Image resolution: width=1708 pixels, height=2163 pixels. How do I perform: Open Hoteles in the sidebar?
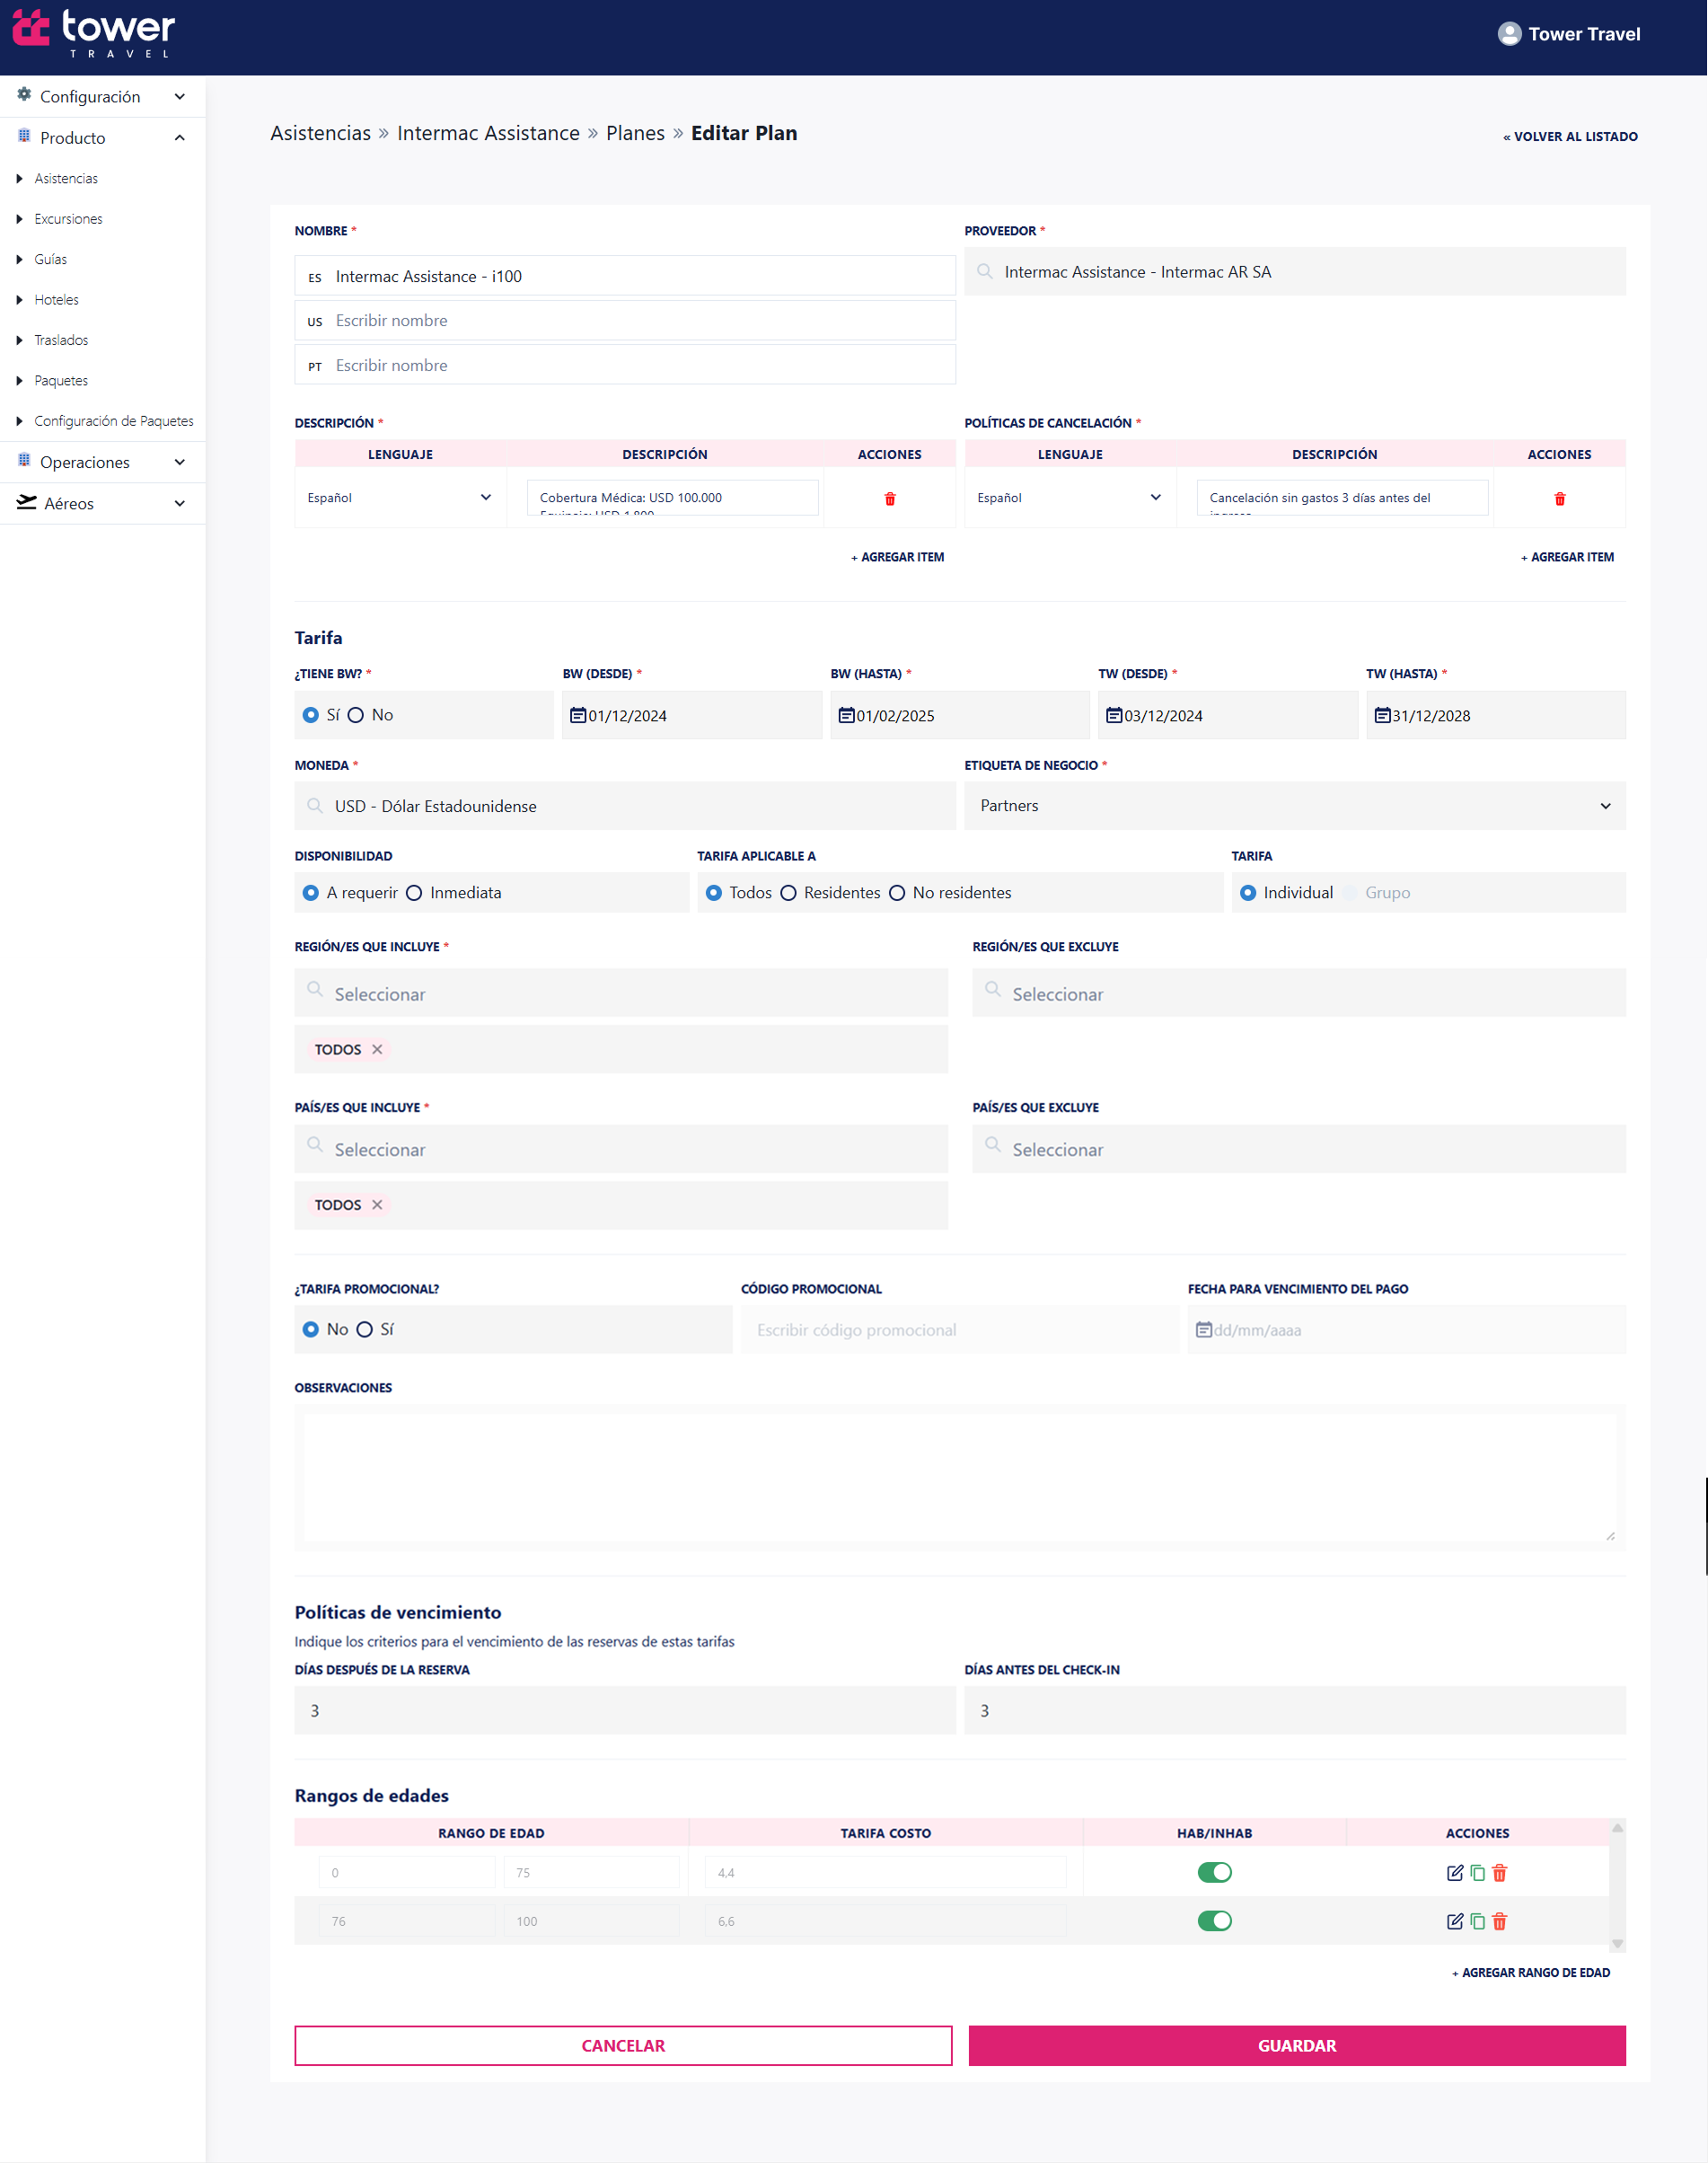click(x=57, y=300)
